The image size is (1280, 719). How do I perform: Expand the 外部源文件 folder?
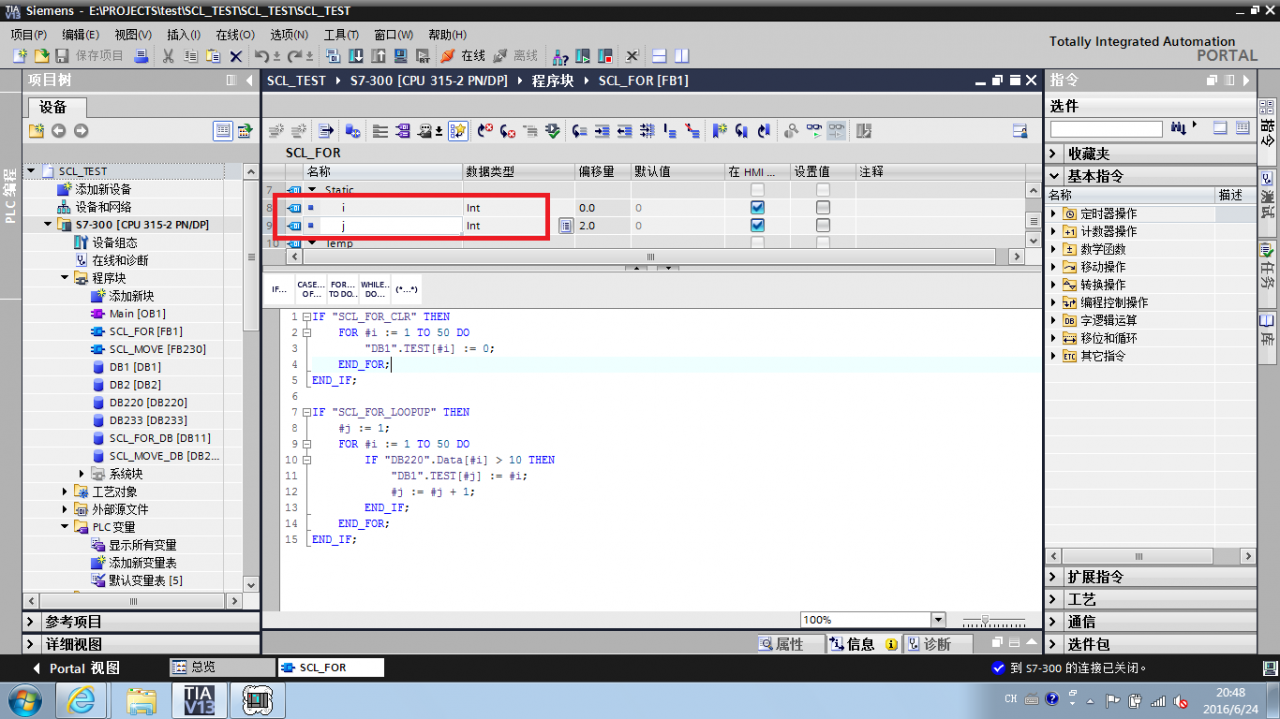tap(65, 510)
